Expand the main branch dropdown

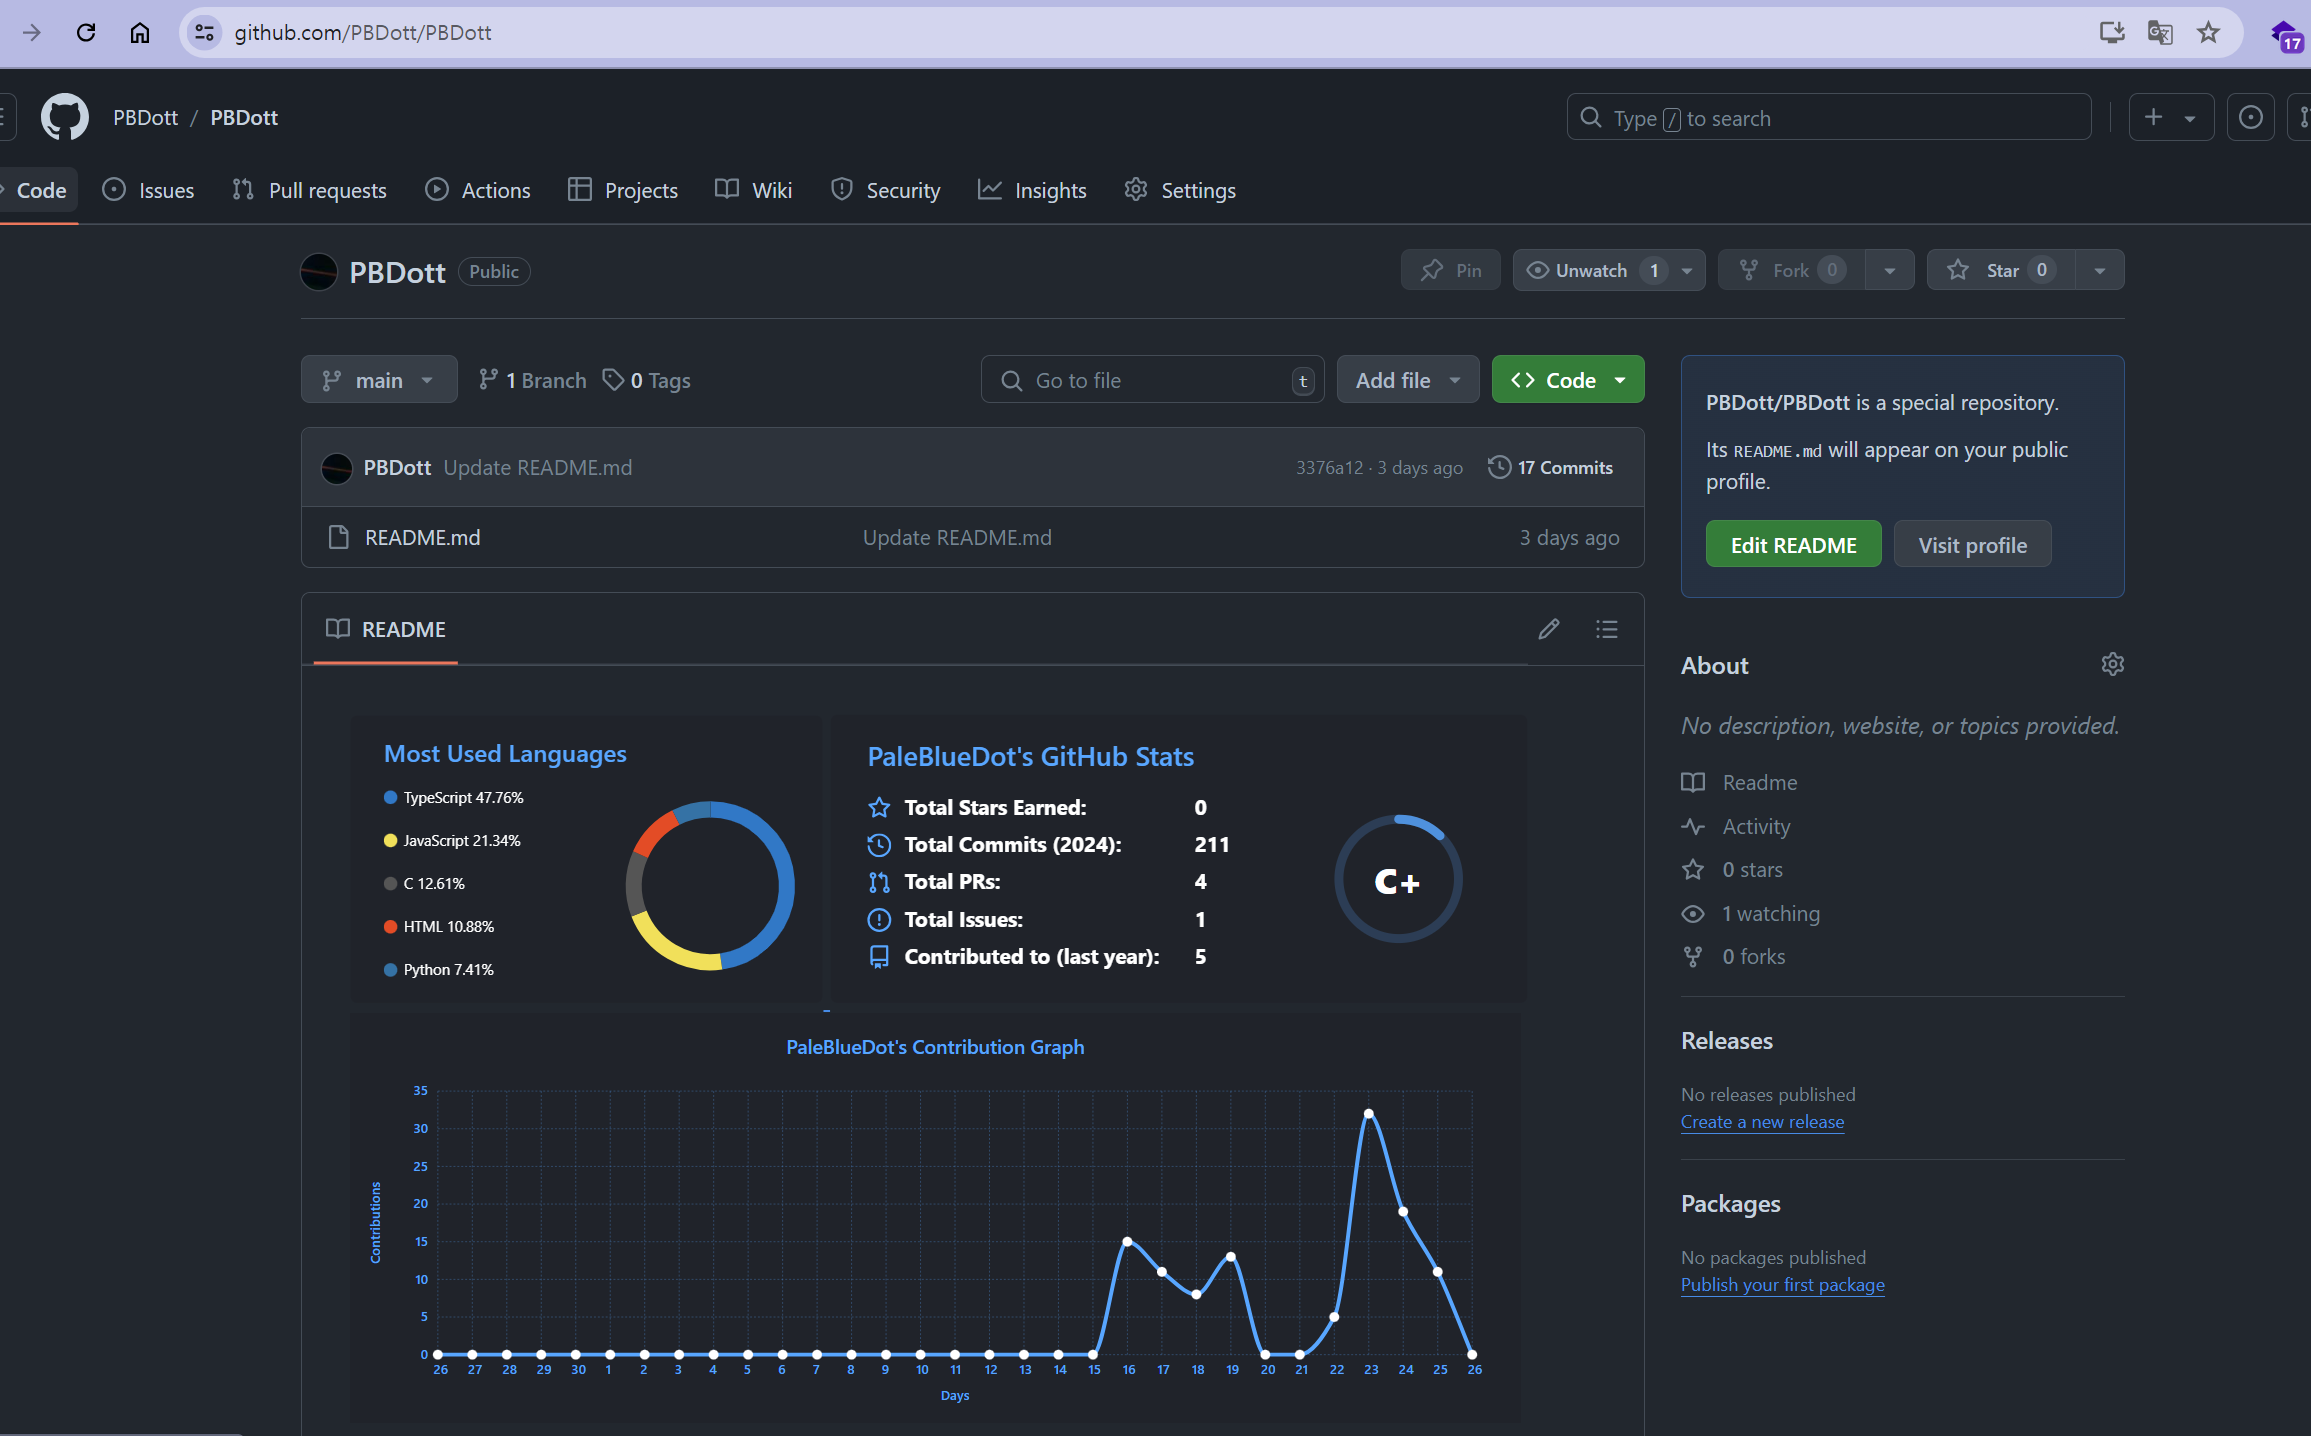pos(379,380)
